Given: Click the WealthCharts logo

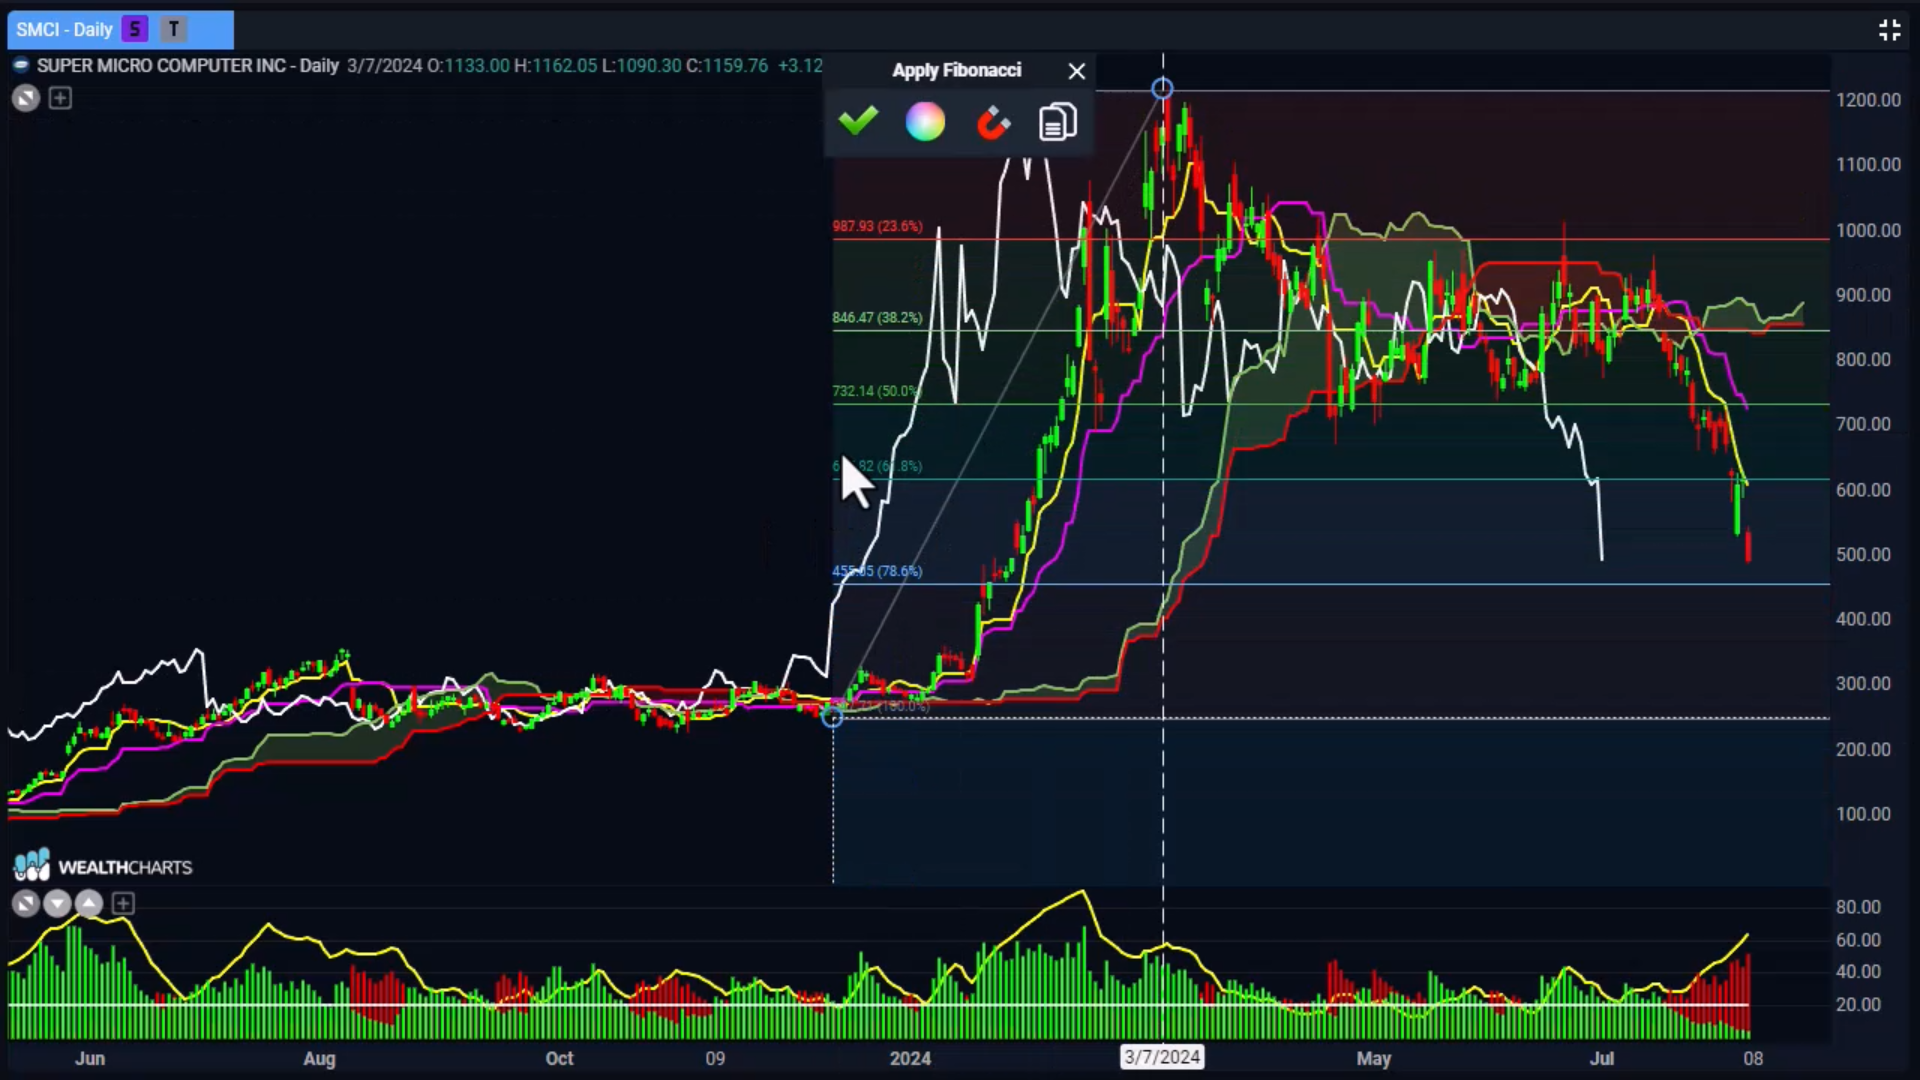Looking at the screenshot, I should (102, 866).
